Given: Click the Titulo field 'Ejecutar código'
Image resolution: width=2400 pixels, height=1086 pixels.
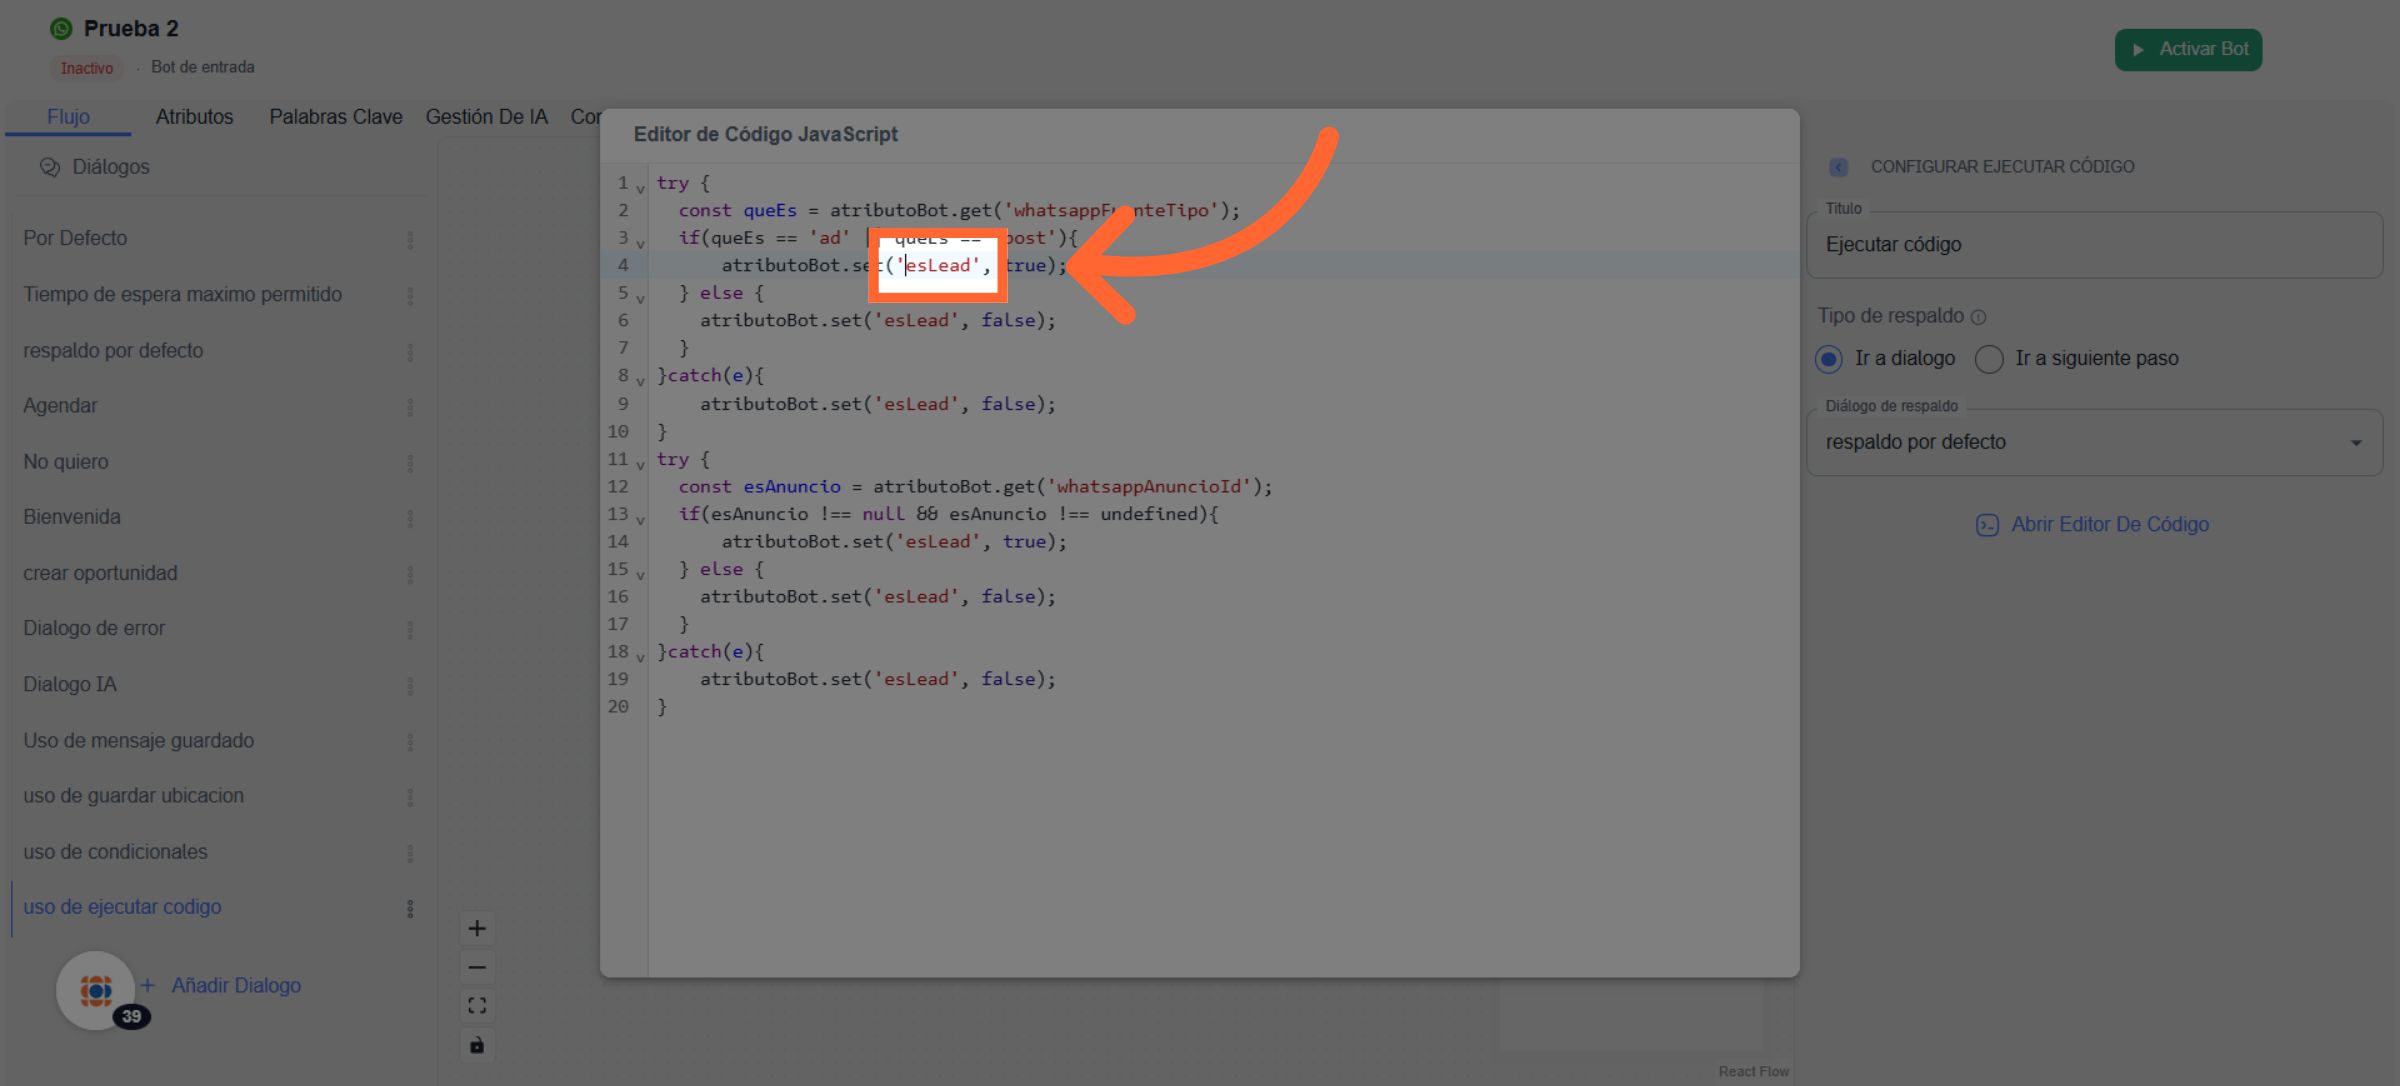Looking at the screenshot, I should (2094, 245).
